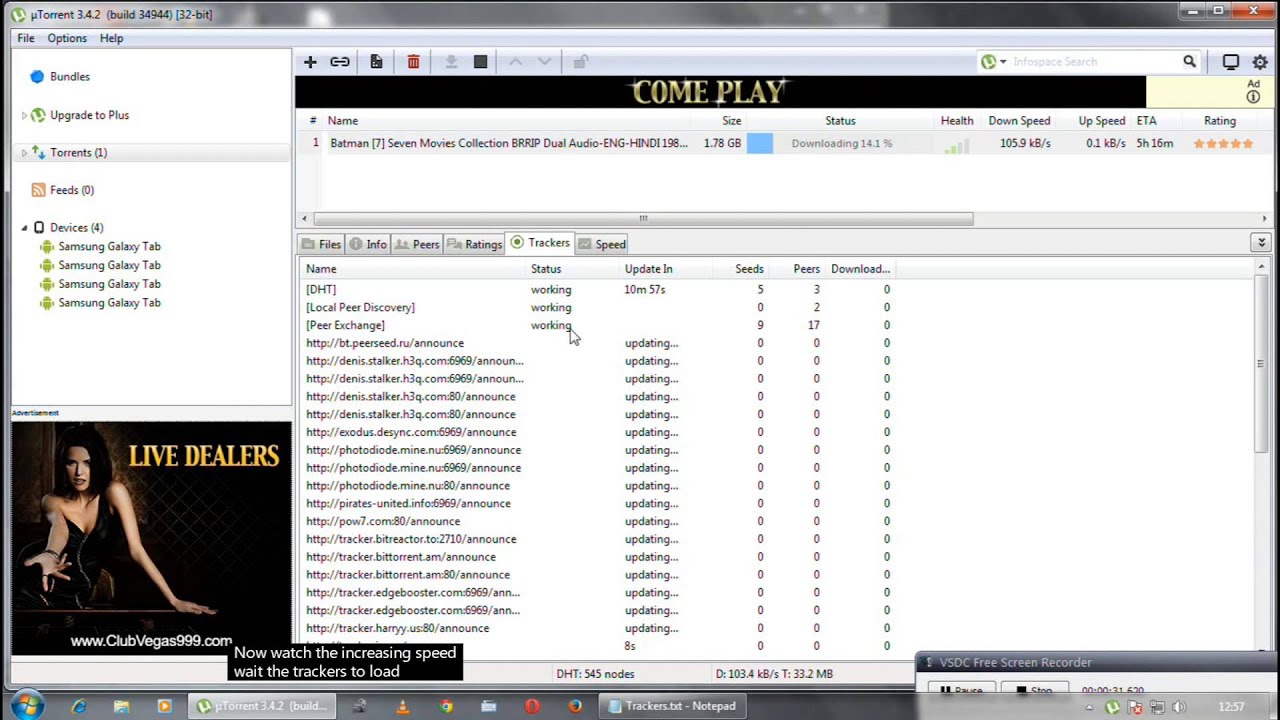Select the Batman Seven Movies Collection torrent

508,143
